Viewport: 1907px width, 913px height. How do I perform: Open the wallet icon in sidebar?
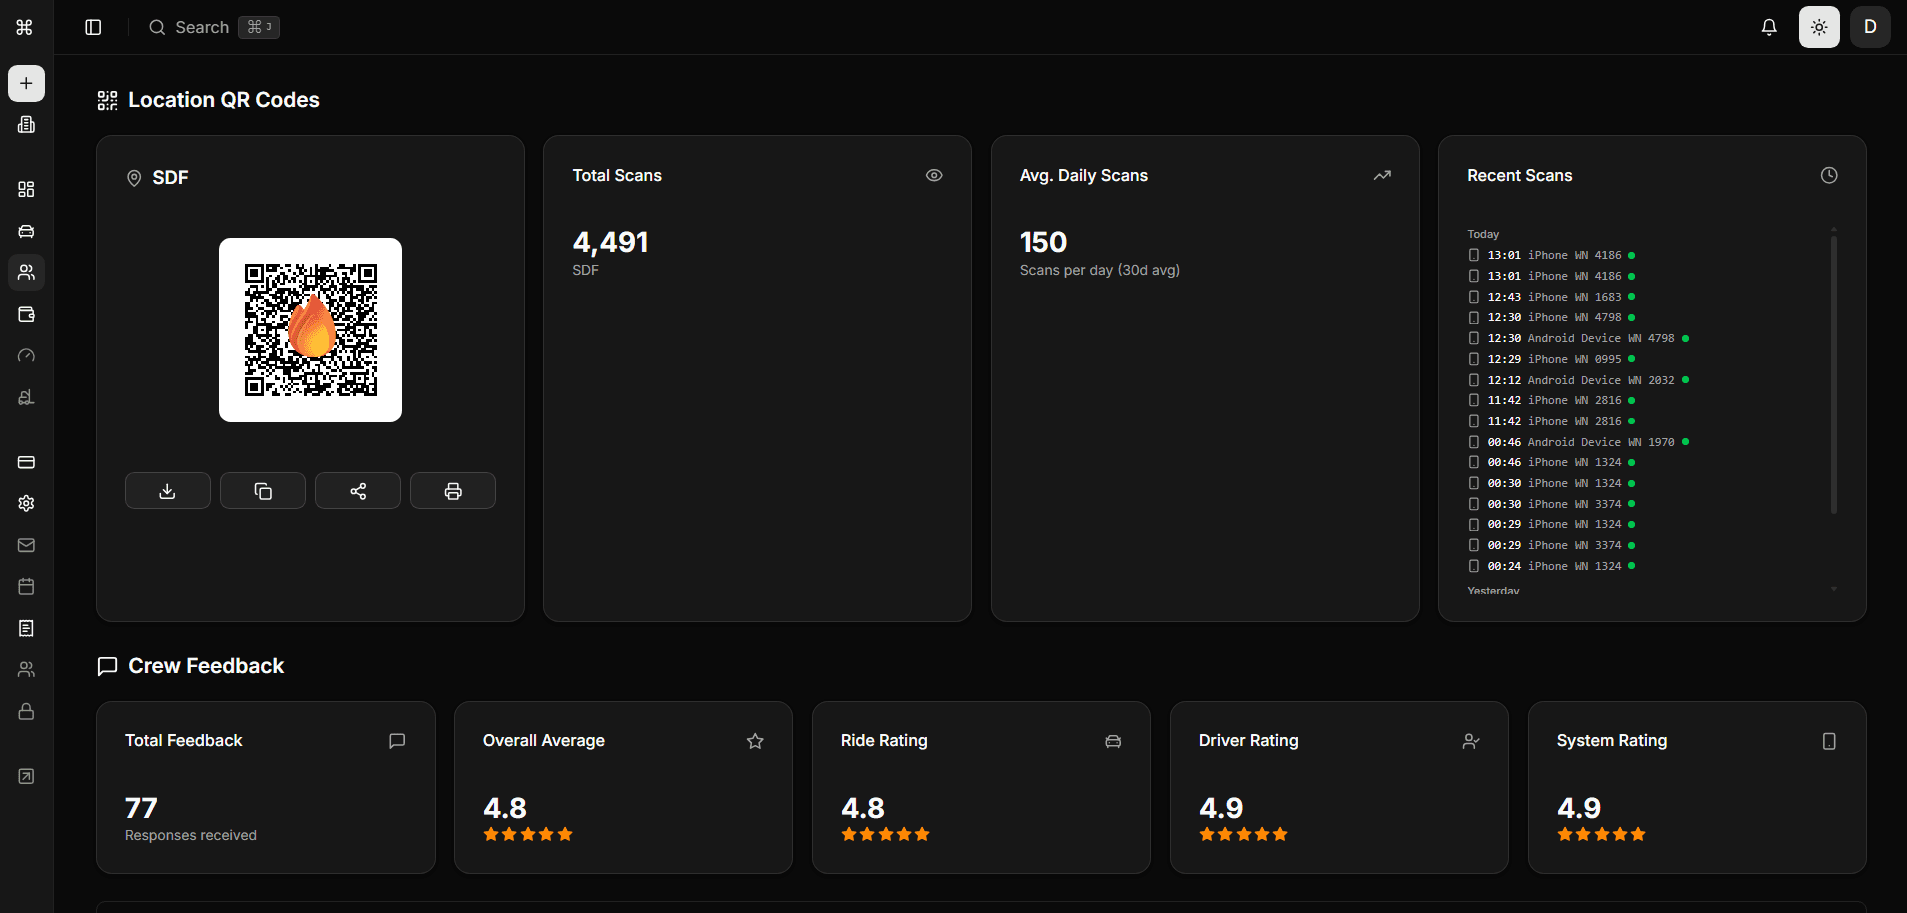(x=26, y=314)
